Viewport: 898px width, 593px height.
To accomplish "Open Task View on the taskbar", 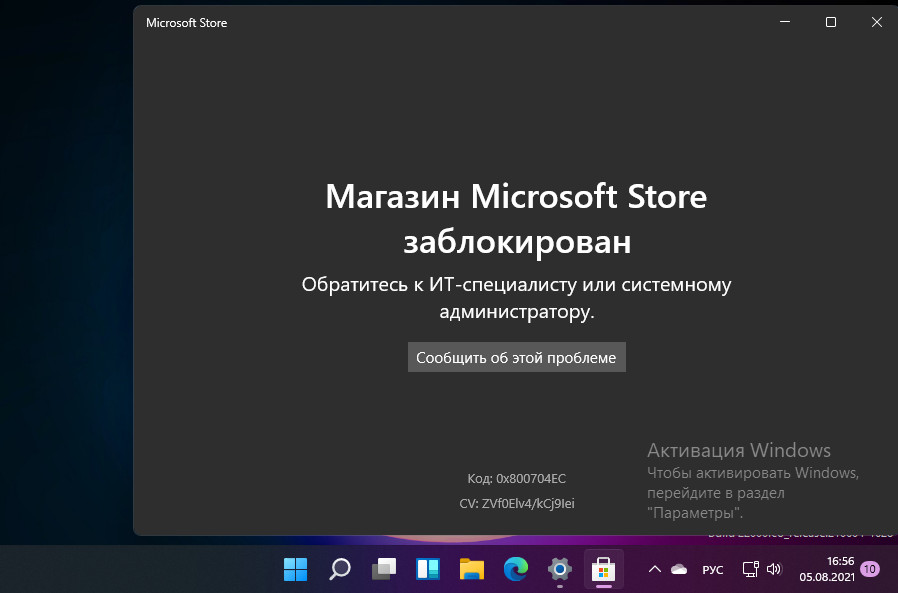I will point(384,569).
